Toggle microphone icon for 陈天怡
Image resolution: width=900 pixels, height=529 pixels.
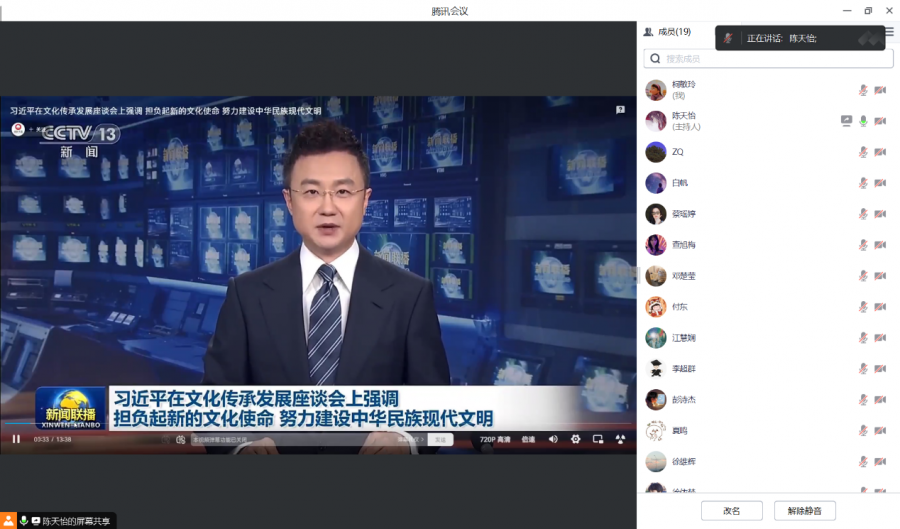click(863, 121)
